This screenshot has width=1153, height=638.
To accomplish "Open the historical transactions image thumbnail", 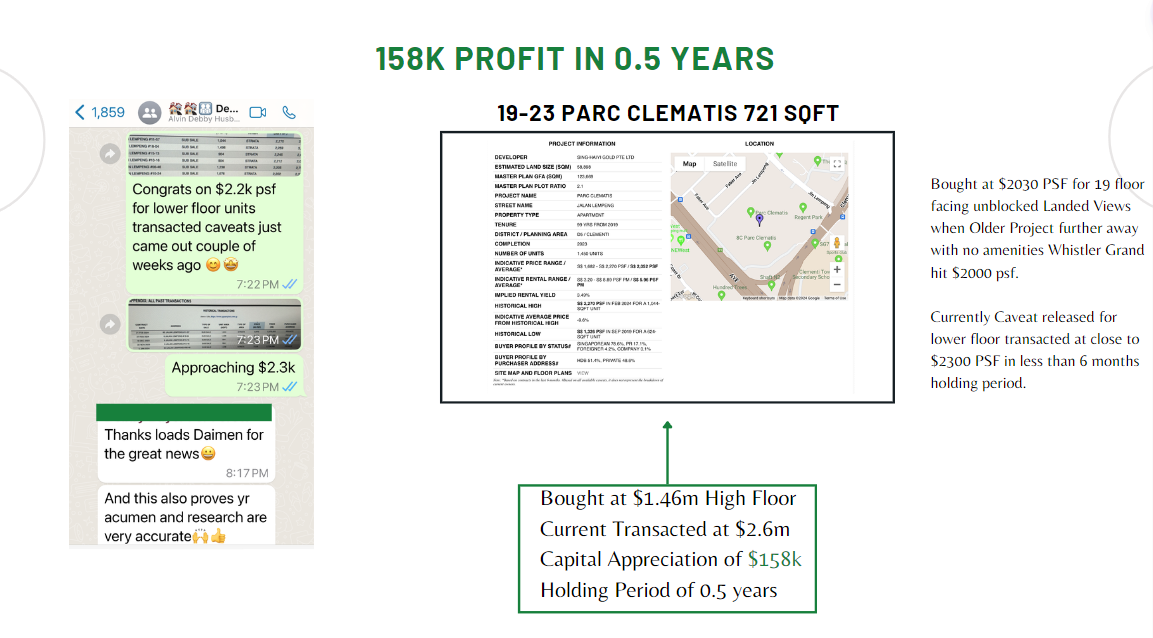I will (214, 322).
